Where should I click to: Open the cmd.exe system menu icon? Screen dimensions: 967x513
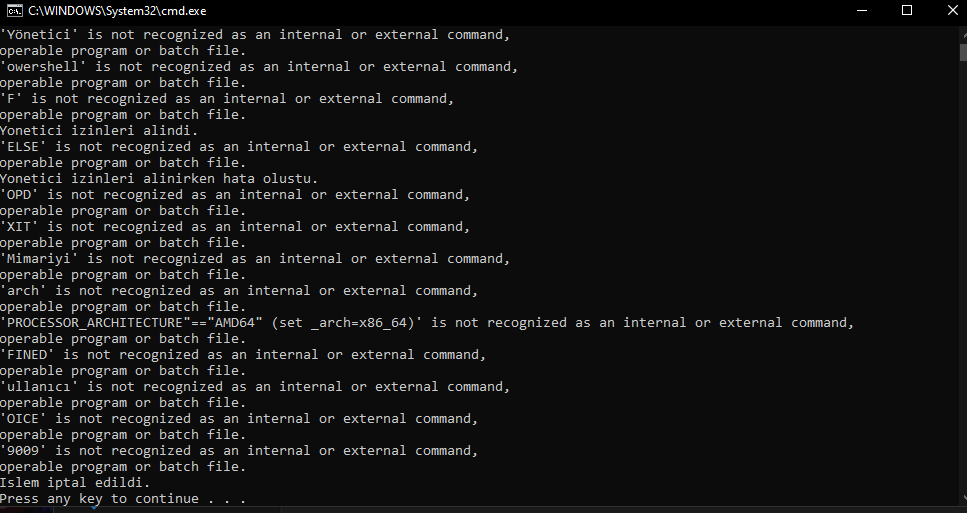pos(15,10)
